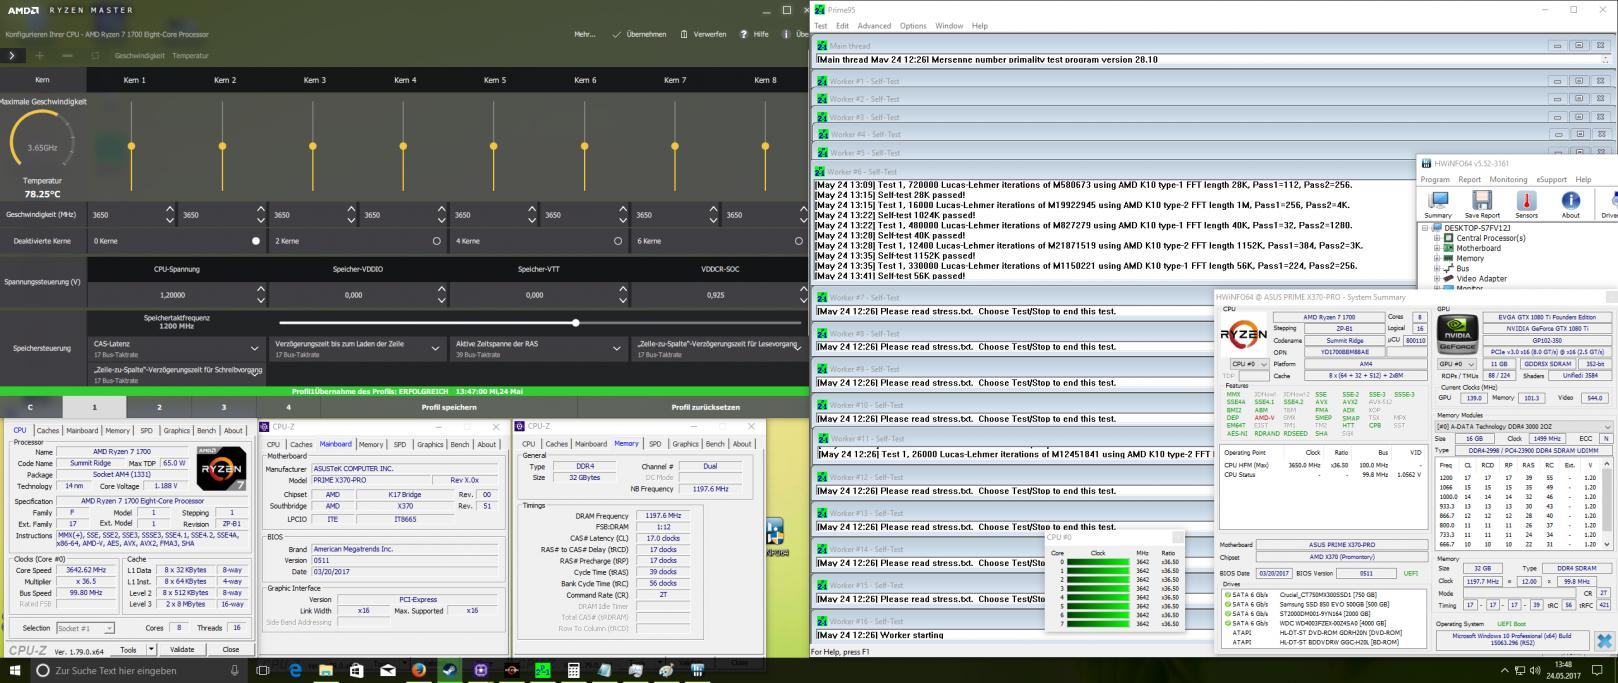Open the Advanced menu in Prime95

[x=874, y=26]
